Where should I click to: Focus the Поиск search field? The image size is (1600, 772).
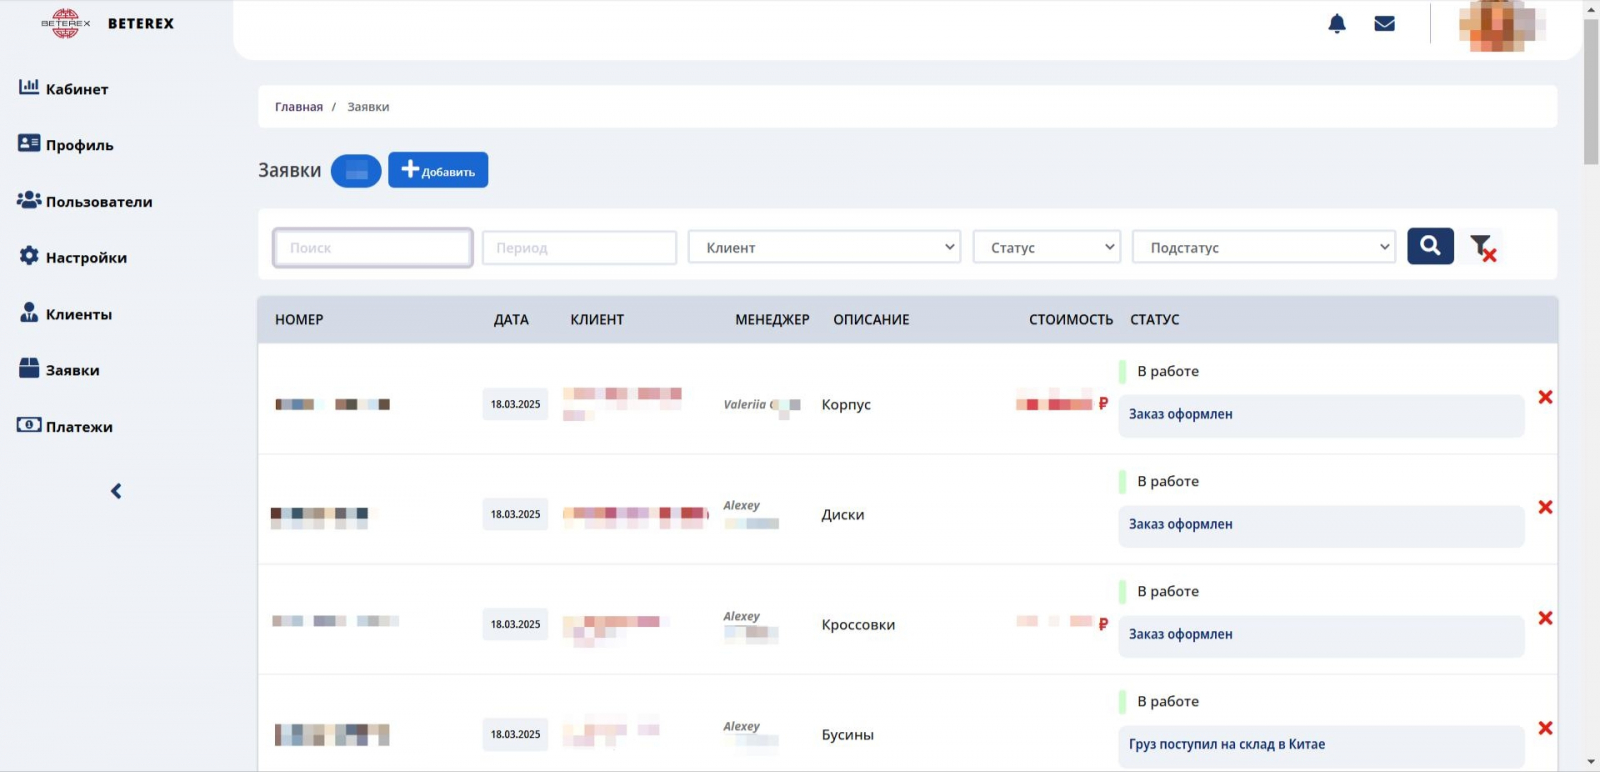coord(373,248)
